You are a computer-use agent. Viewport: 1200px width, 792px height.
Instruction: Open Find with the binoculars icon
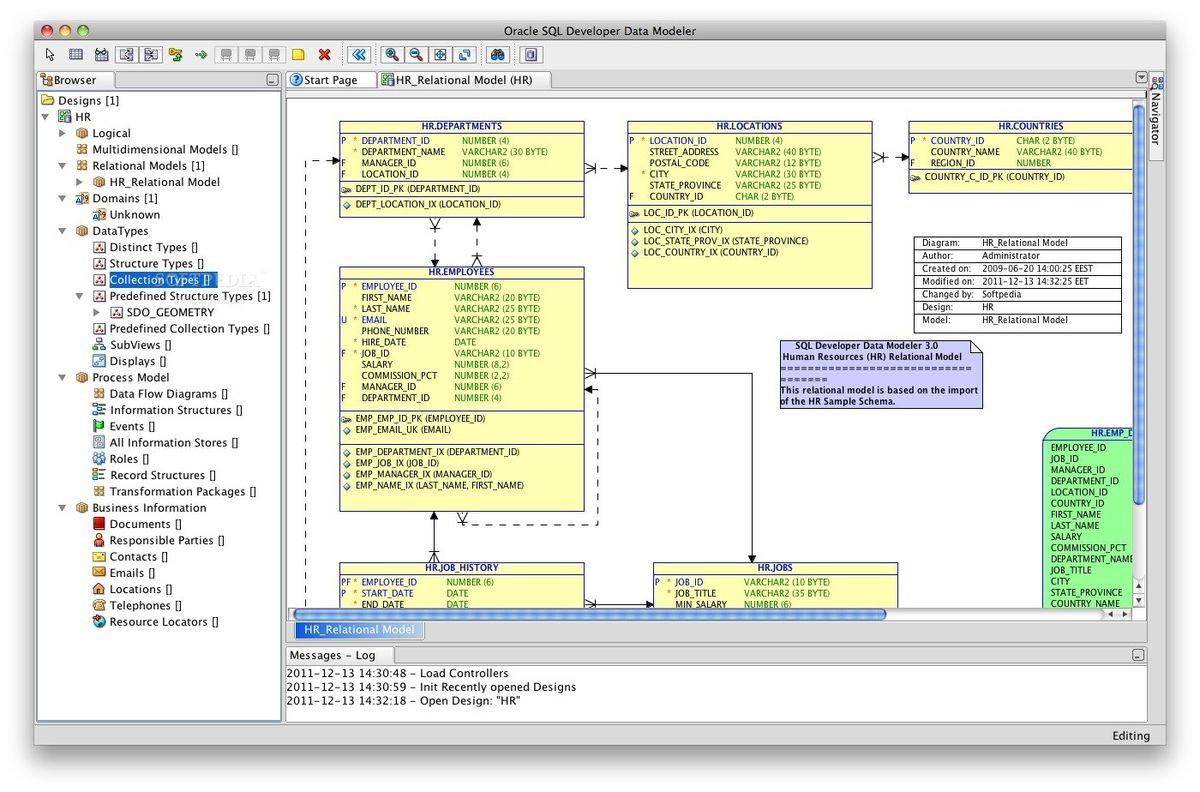pyautogui.click(x=498, y=55)
